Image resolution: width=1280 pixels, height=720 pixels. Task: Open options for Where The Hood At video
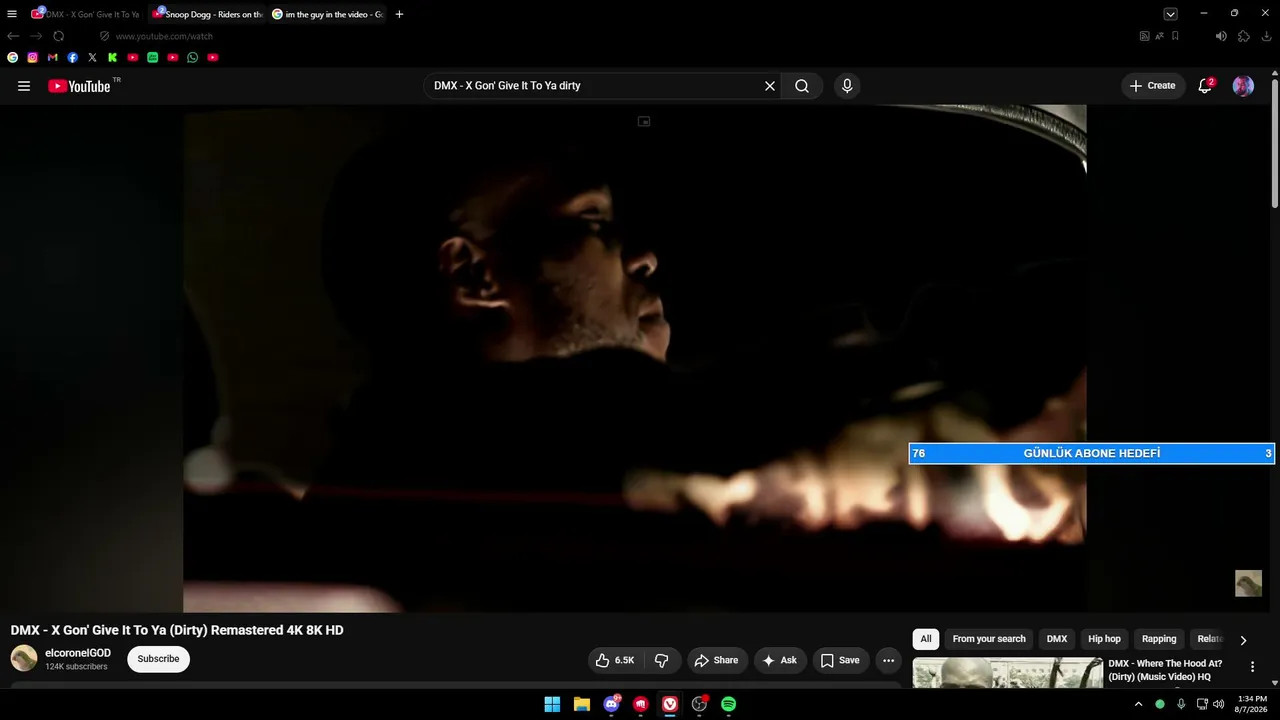tap(1252, 667)
